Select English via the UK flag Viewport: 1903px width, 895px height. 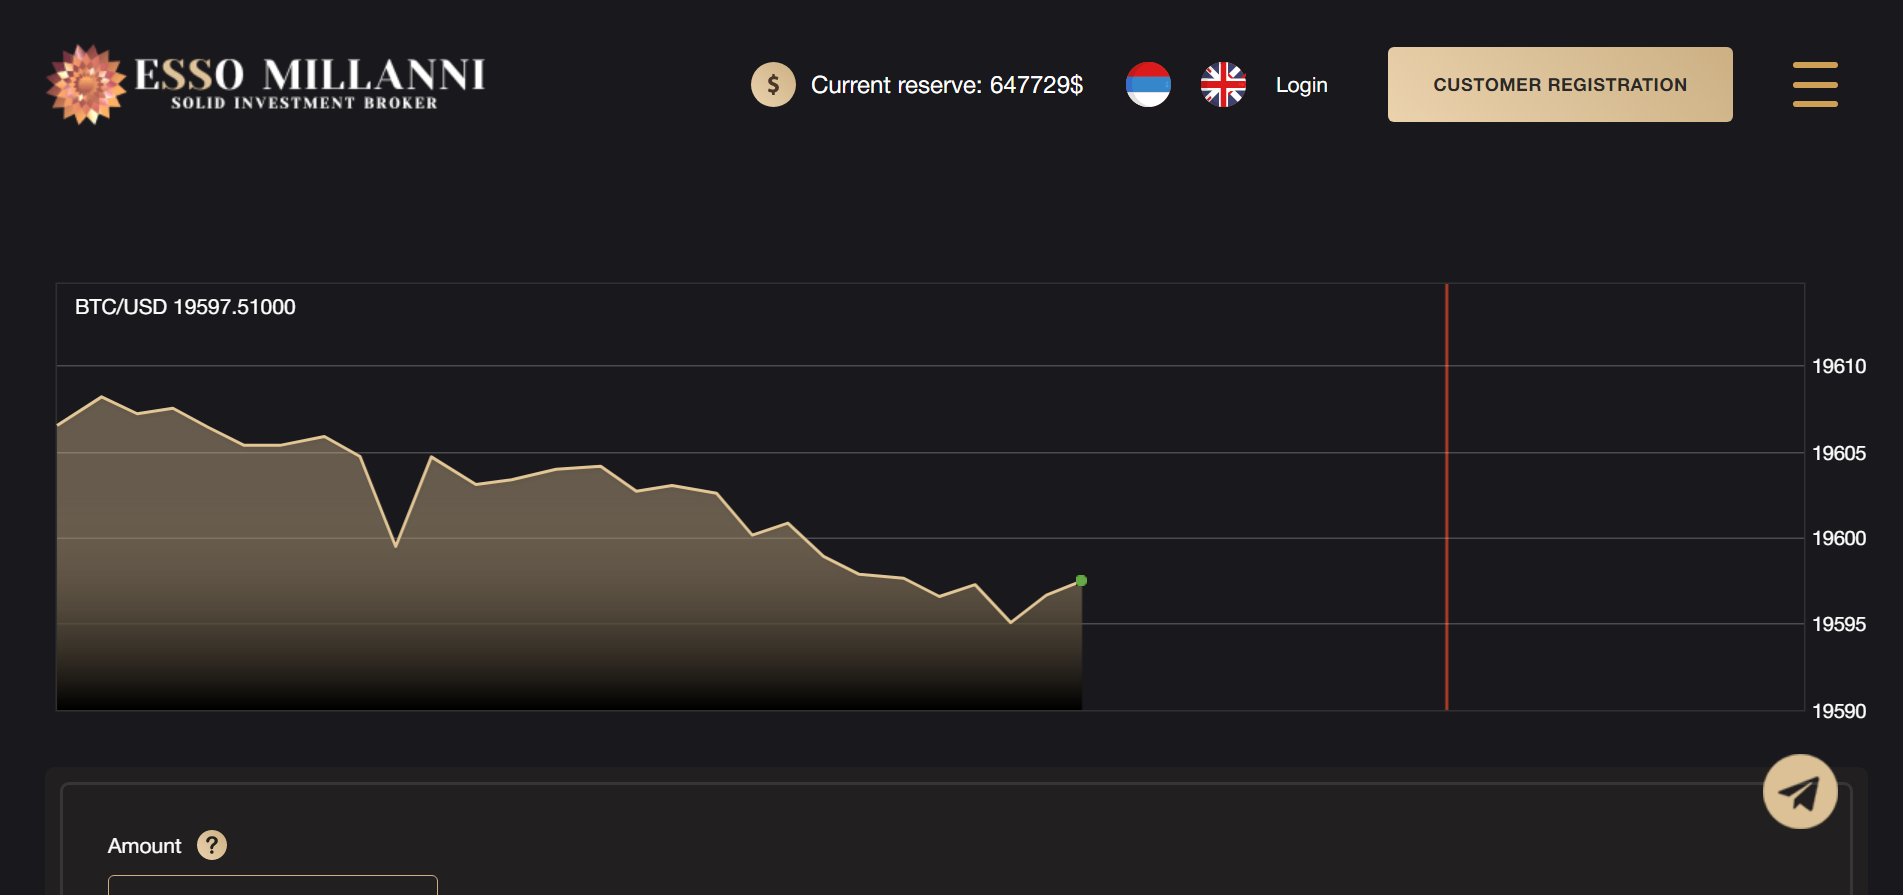(1223, 85)
